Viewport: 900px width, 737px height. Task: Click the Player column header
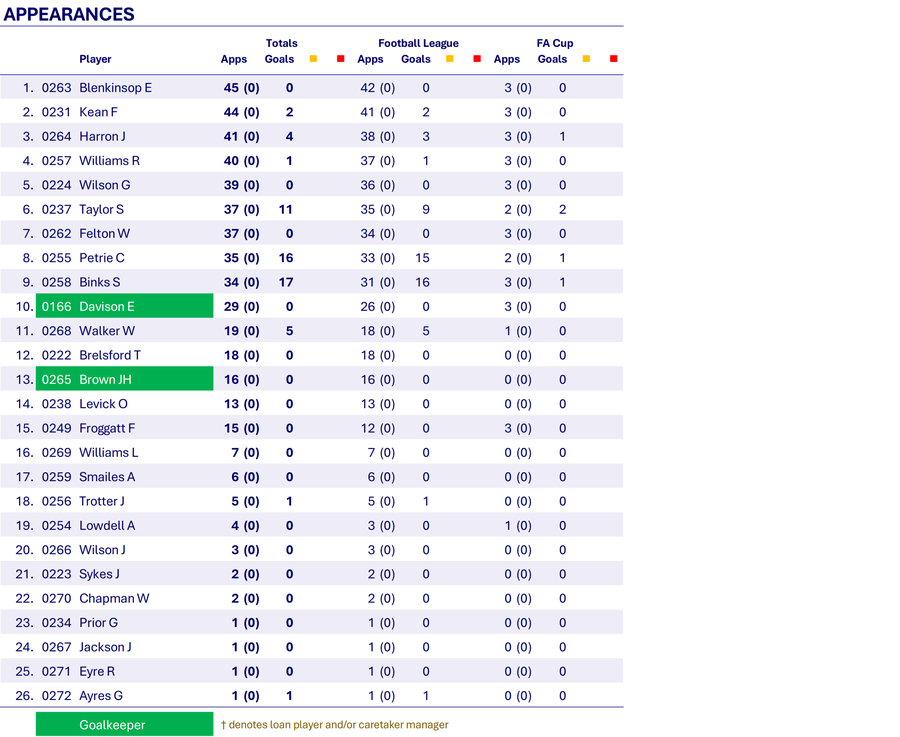[95, 59]
